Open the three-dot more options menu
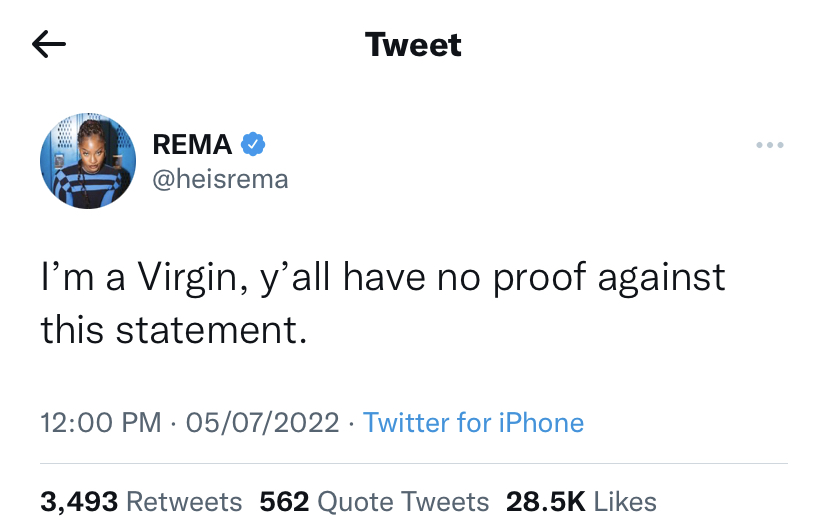Viewport: 828px width, 520px height. click(769, 146)
